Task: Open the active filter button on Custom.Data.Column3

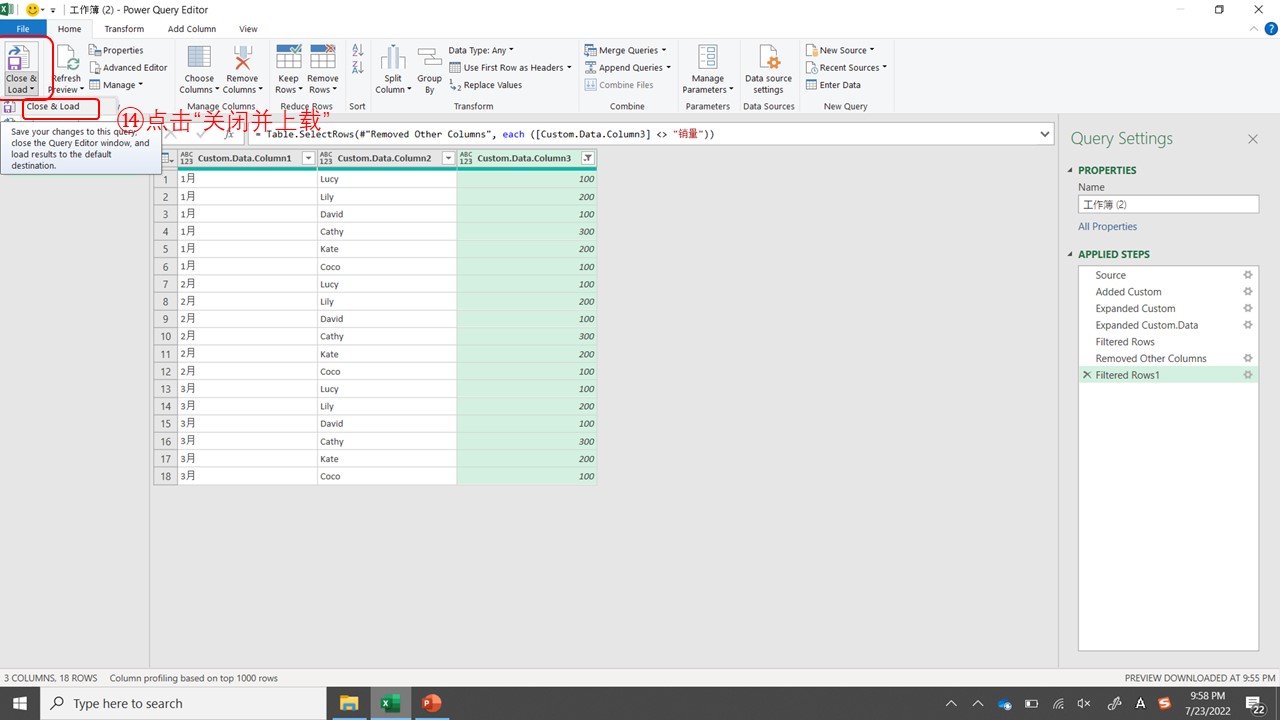Action: pyautogui.click(x=588, y=158)
